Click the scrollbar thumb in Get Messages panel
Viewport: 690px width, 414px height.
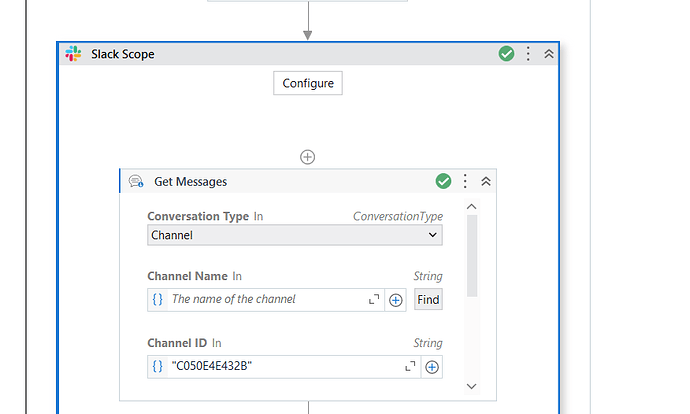(472, 256)
